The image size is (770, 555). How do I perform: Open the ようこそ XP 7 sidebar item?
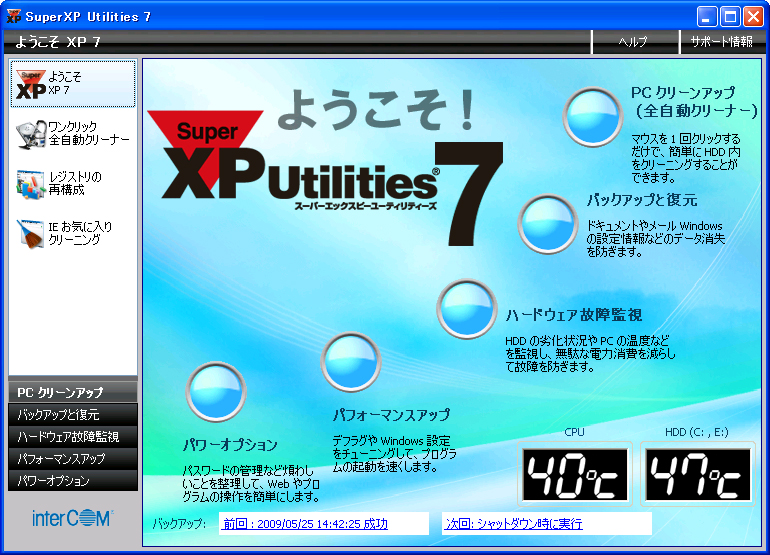[x=73, y=83]
